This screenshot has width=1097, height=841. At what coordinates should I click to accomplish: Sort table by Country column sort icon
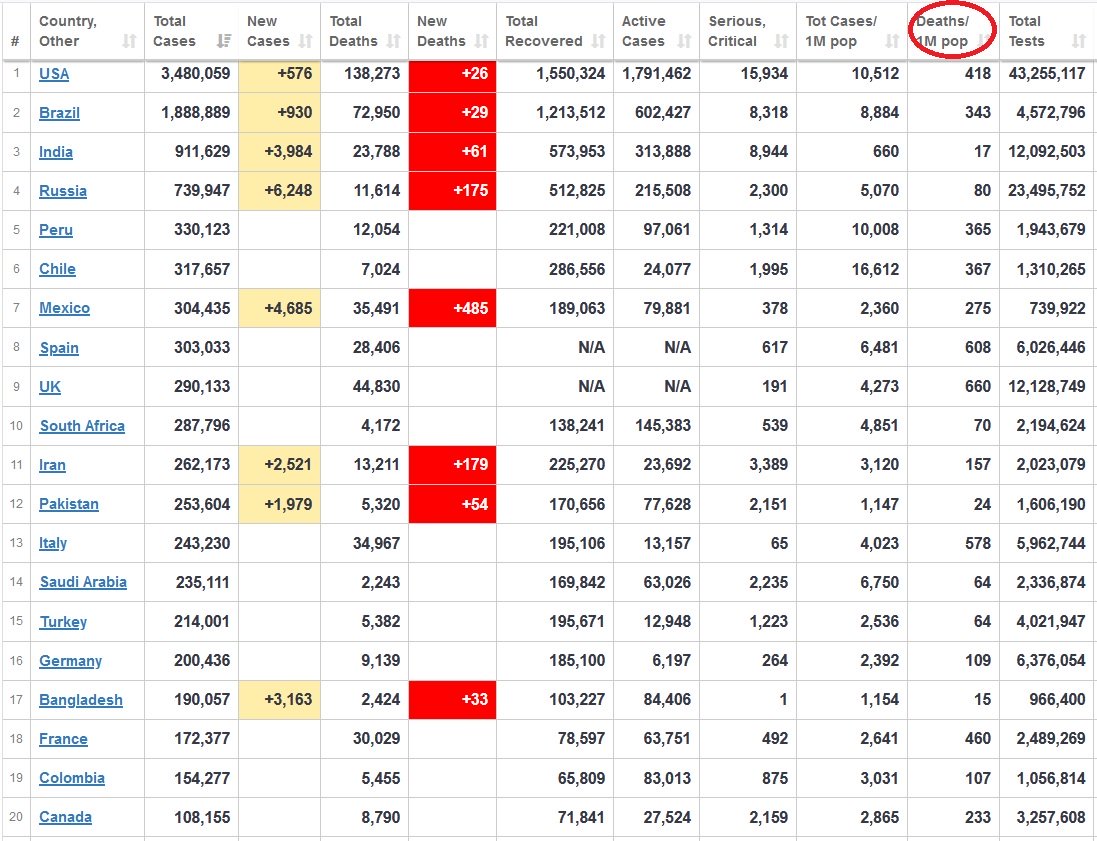click(x=129, y=41)
